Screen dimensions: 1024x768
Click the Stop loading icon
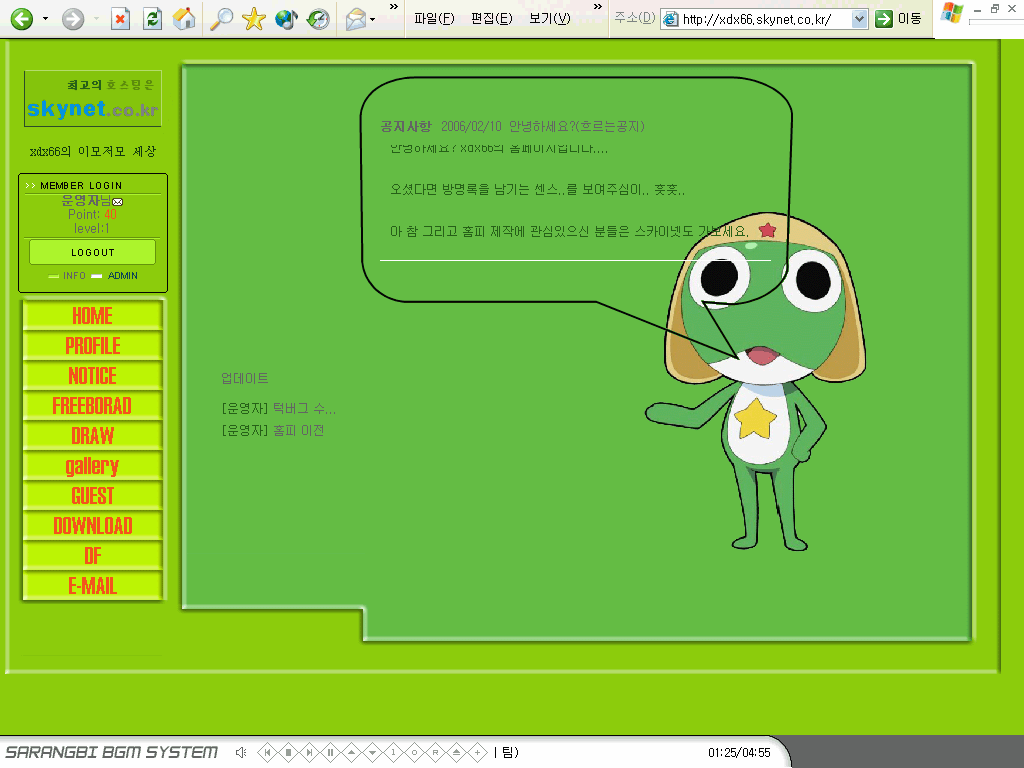tap(120, 19)
